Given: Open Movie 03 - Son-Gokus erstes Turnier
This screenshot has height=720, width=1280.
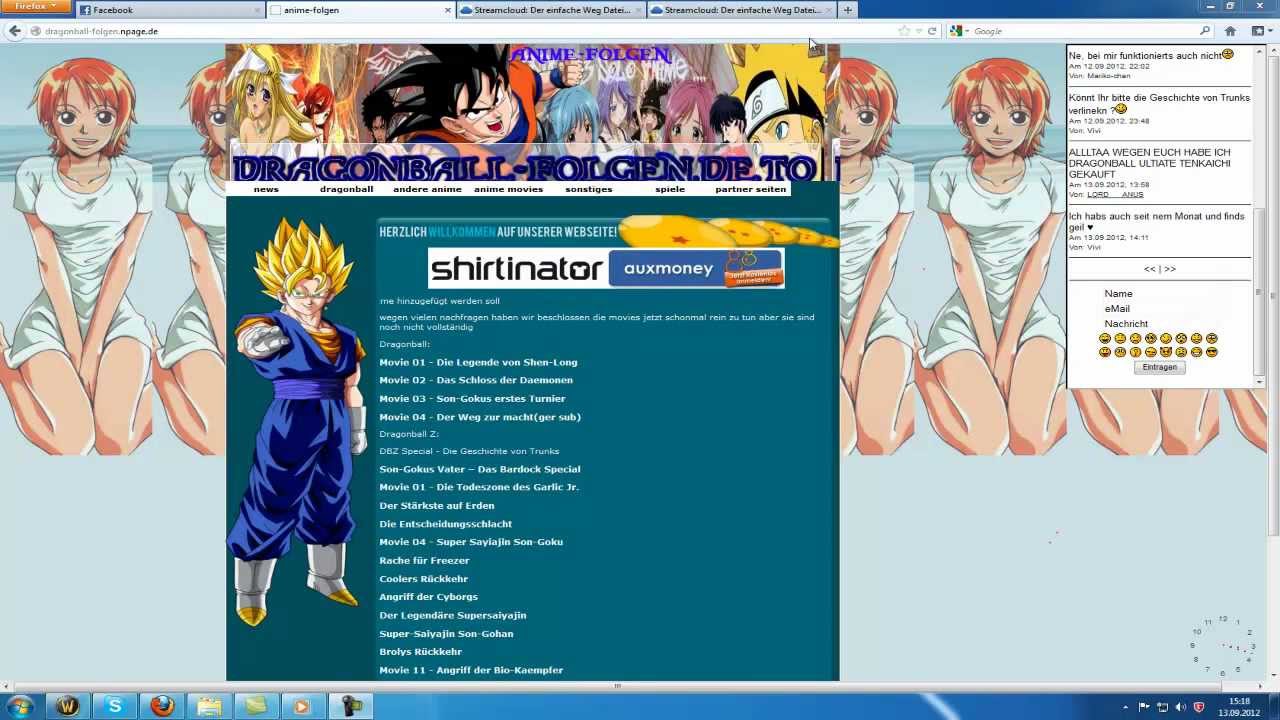Looking at the screenshot, I should pos(472,398).
